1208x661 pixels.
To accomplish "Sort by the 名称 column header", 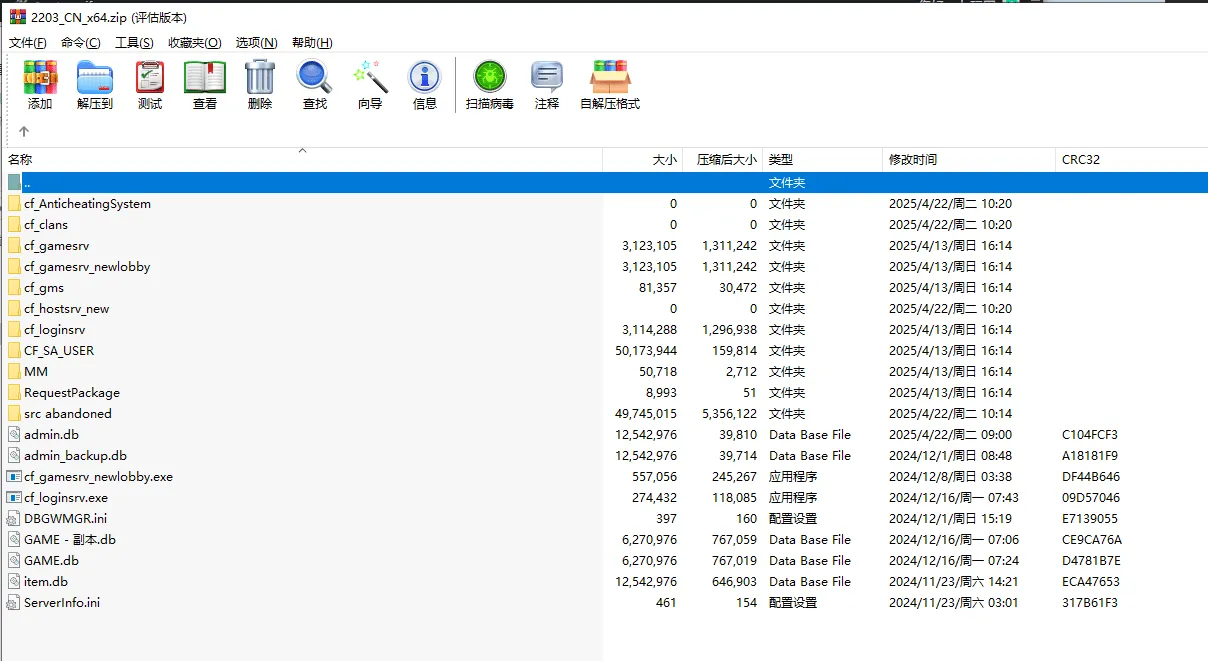I will pos(302,159).
